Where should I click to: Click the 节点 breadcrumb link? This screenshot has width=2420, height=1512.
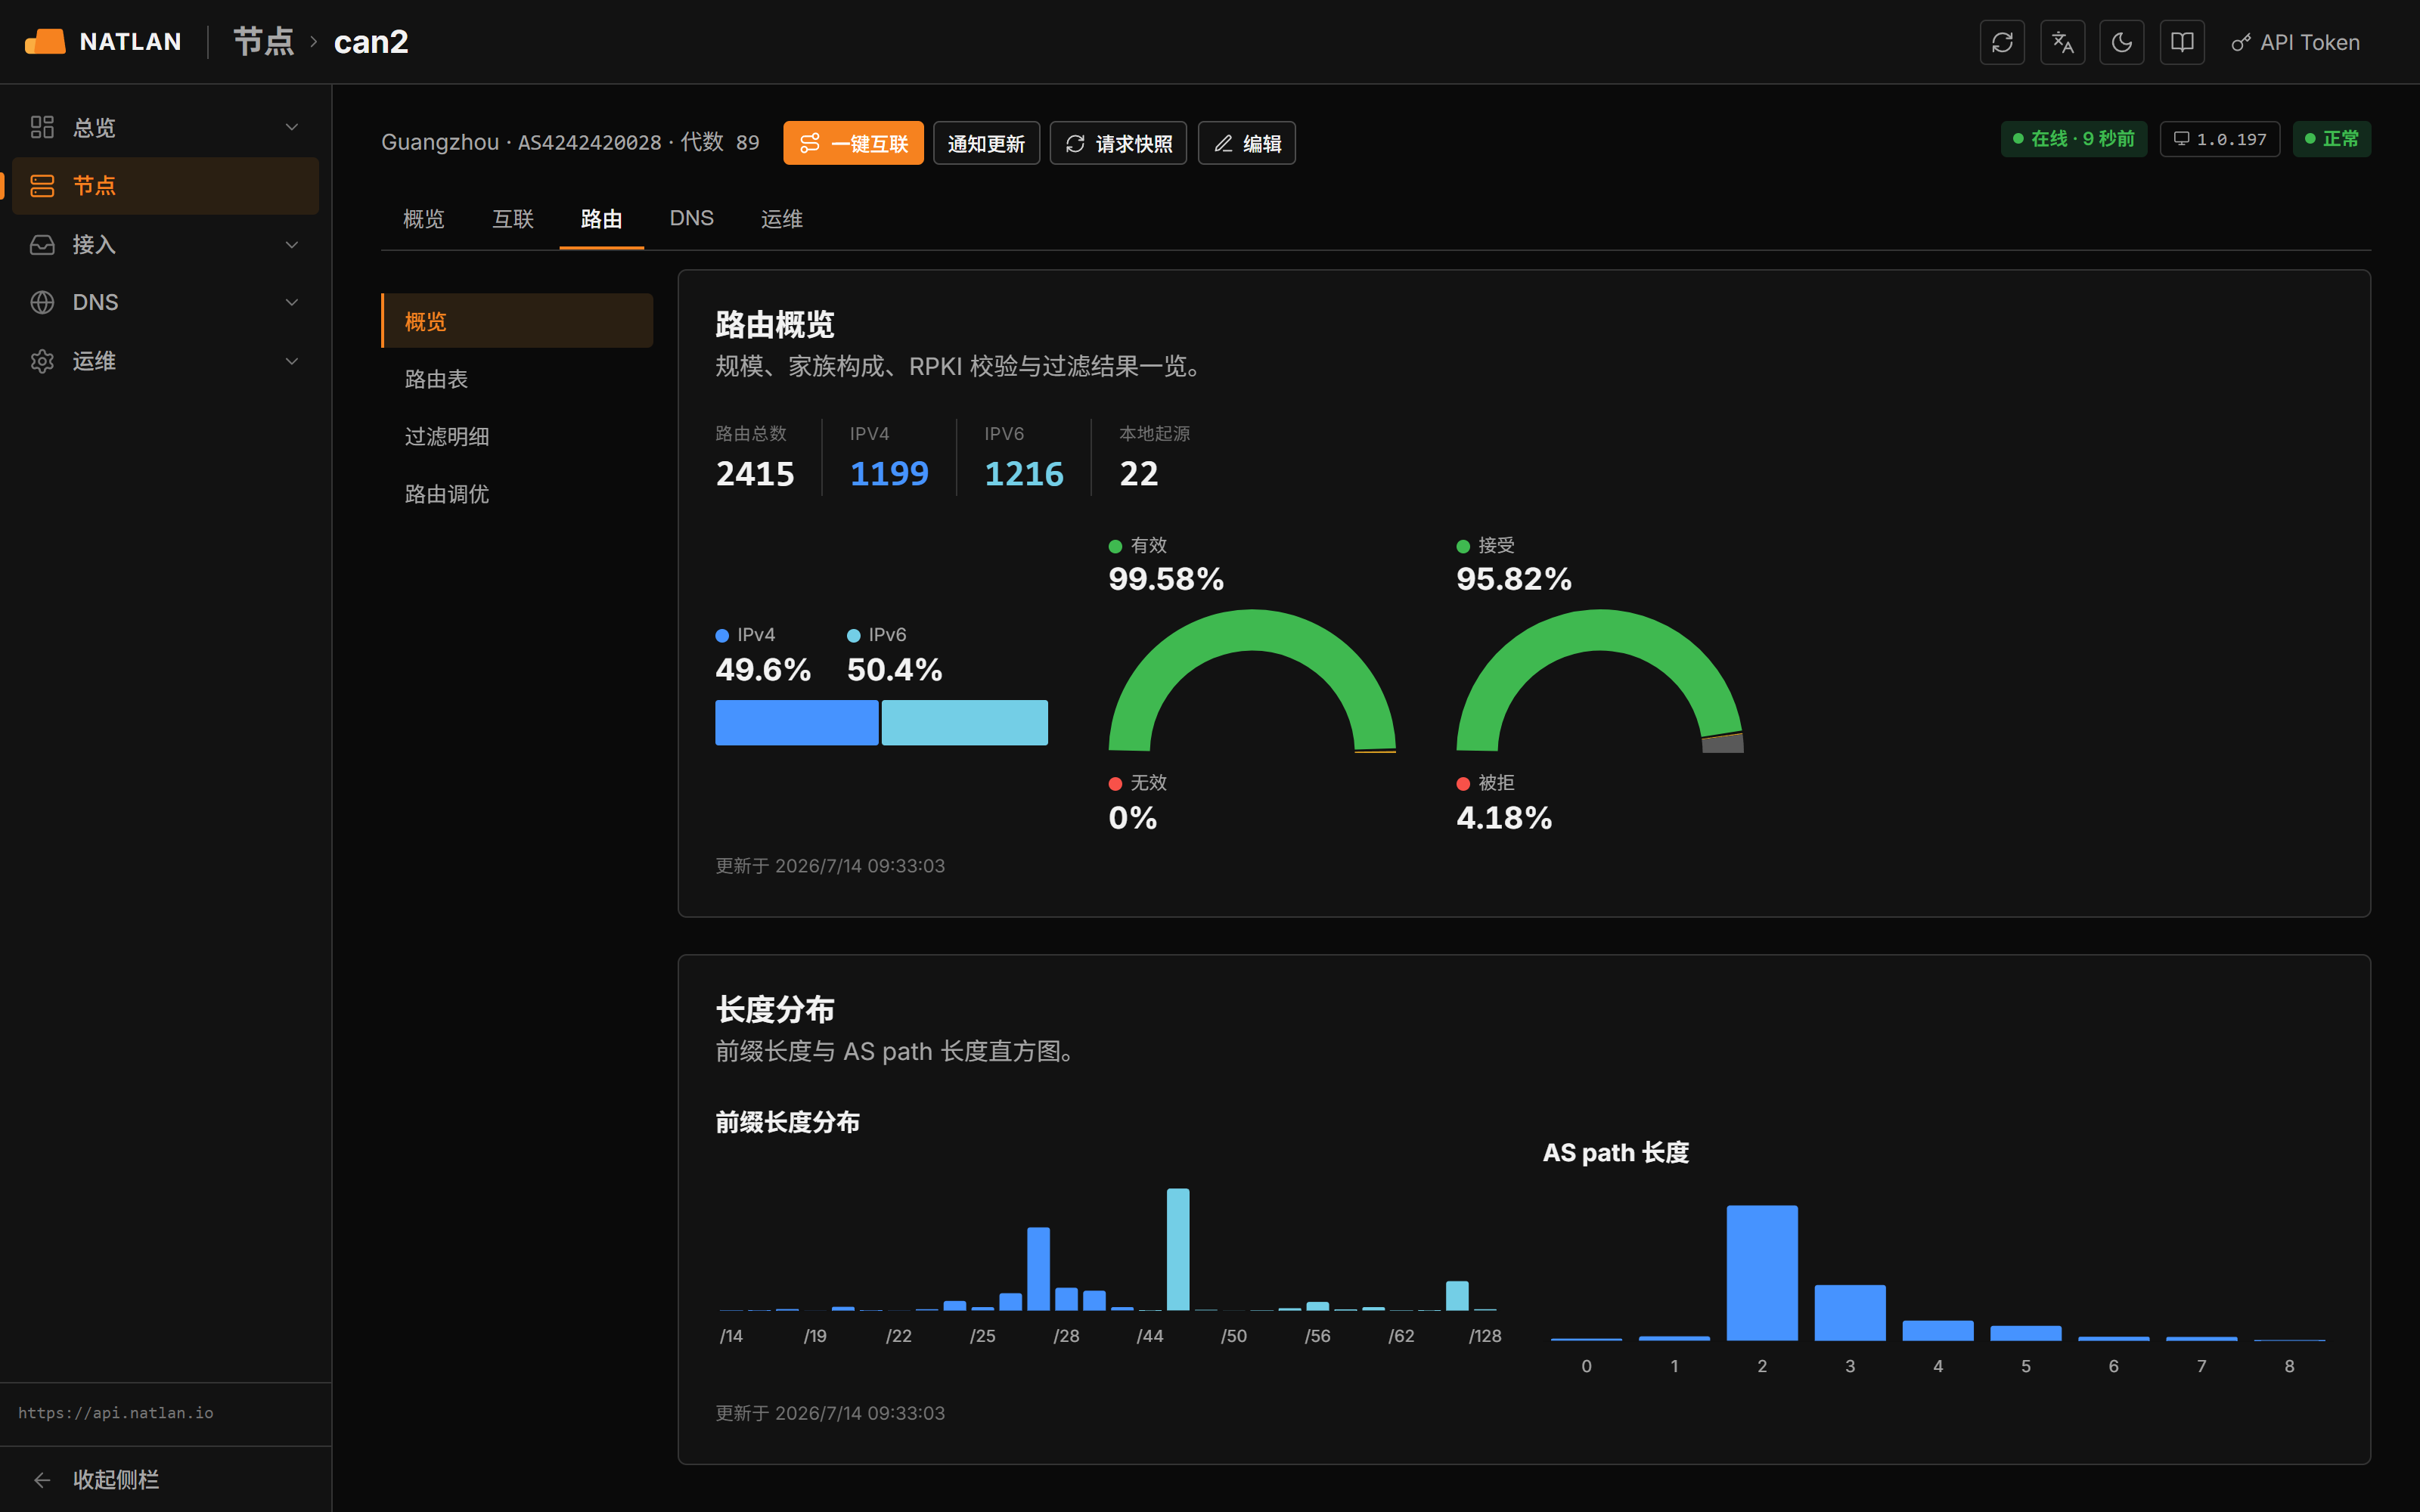point(264,42)
